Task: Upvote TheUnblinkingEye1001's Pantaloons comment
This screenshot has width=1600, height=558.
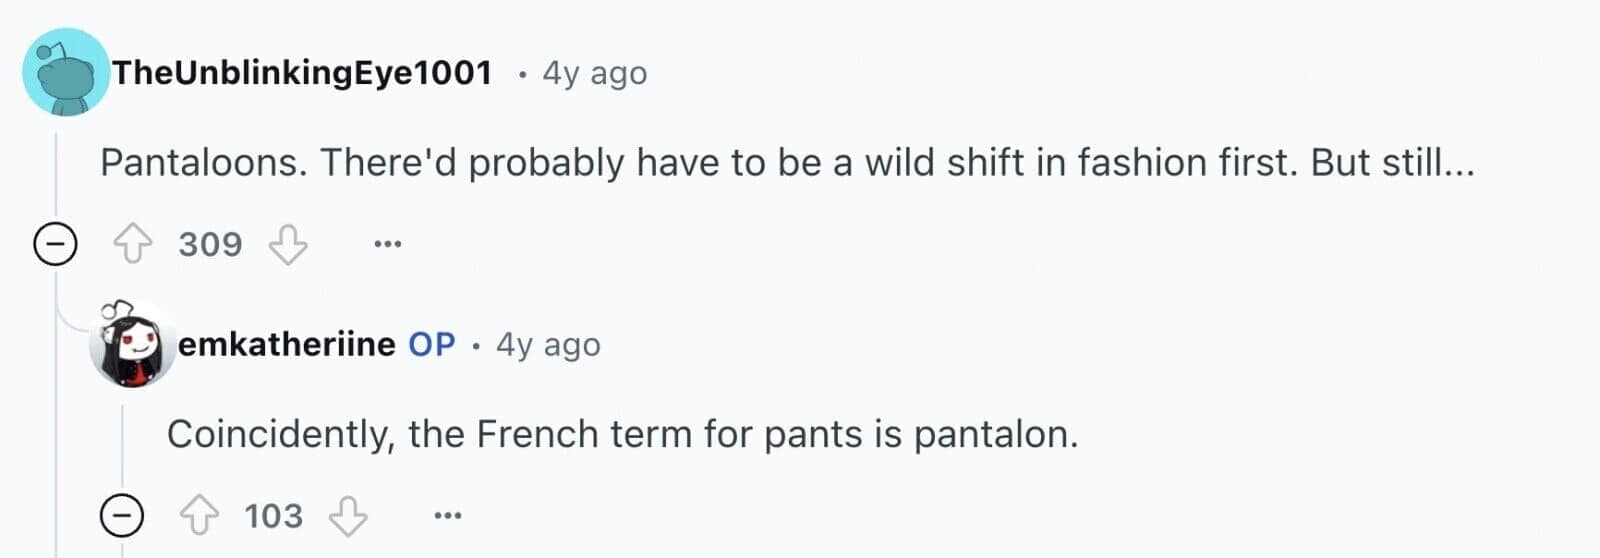Action: pos(132,244)
